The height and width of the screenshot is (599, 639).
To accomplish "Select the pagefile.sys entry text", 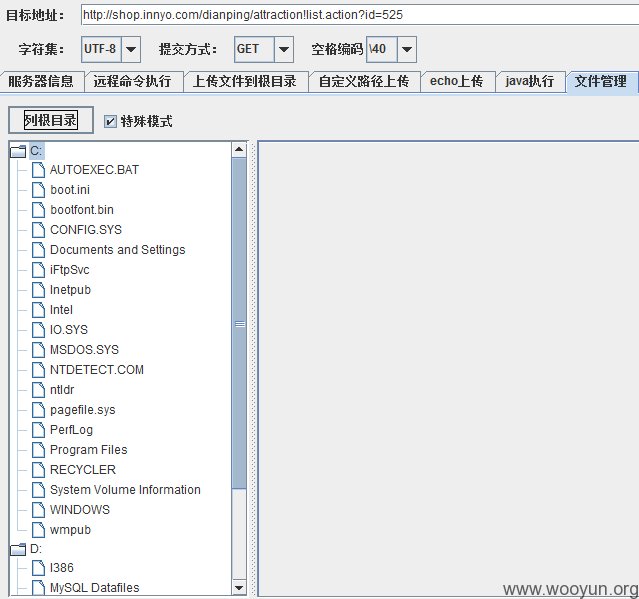I will (83, 410).
